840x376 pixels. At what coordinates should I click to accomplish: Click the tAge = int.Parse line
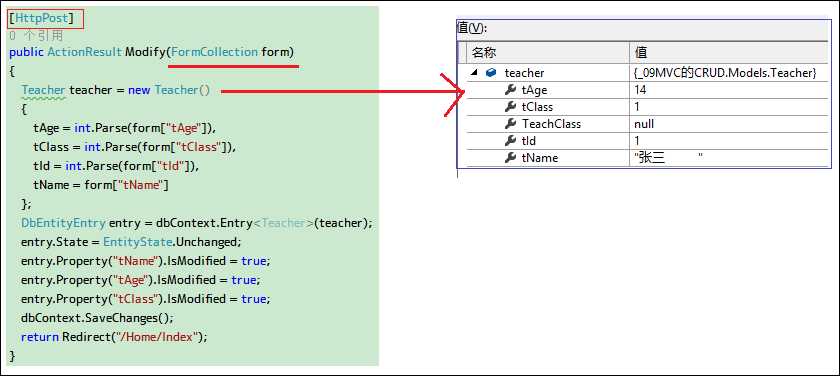pyautogui.click(x=125, y=128)
